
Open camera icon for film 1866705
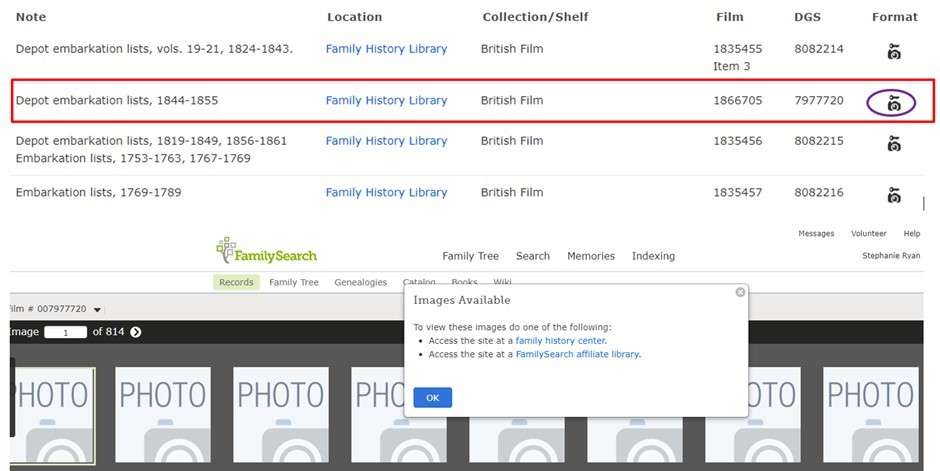894,103
